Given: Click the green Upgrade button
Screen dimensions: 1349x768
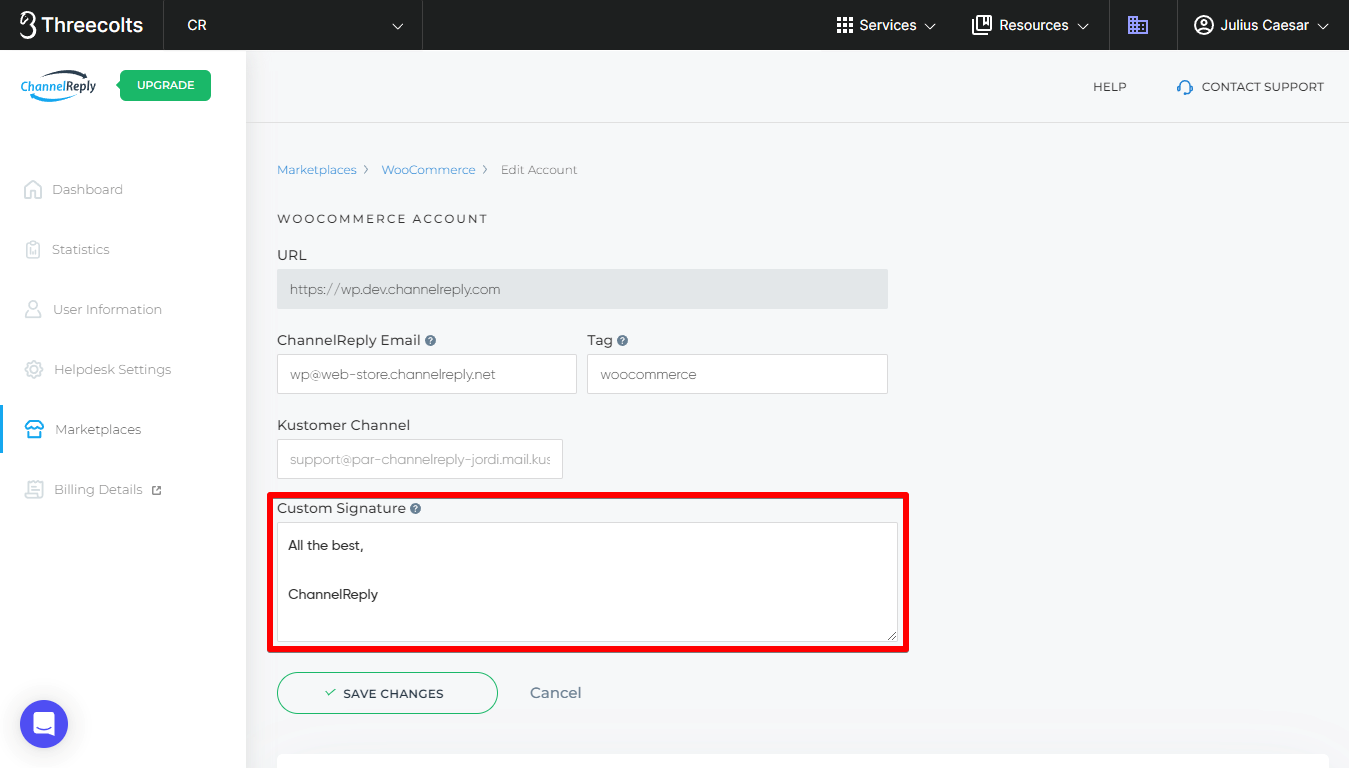Looking at the screenshot, I should pyautogui.click(x=165, y=85).
